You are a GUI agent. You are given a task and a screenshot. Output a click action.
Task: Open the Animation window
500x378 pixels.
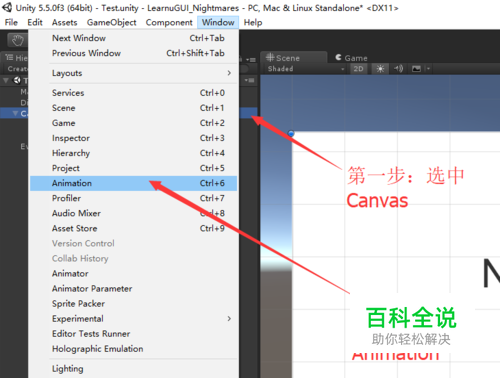click(133, 183)
